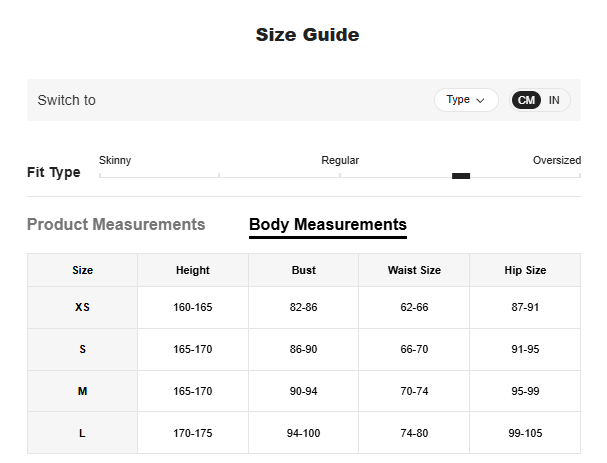The image size is (607, 463).
Task: Click the chevron arrow in Type selector
Action: pyautogui.click(x=481, y=100)
